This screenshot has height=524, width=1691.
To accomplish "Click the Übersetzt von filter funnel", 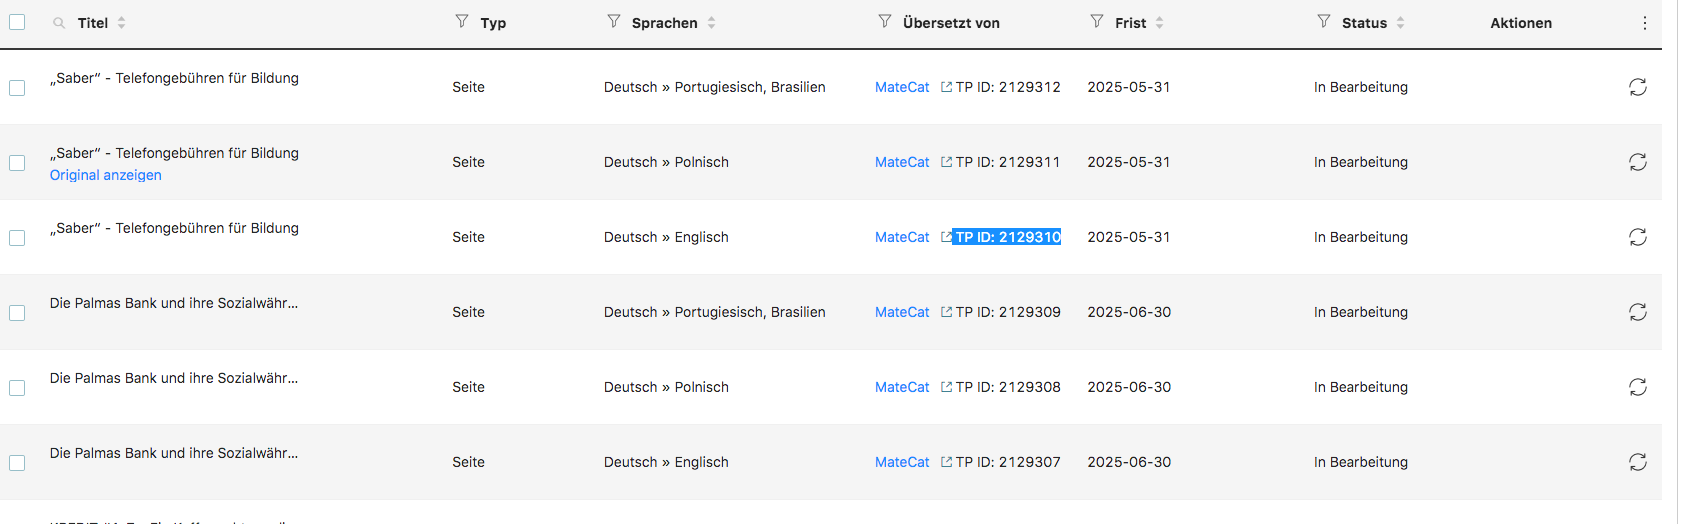I will (x=884, y=21).
